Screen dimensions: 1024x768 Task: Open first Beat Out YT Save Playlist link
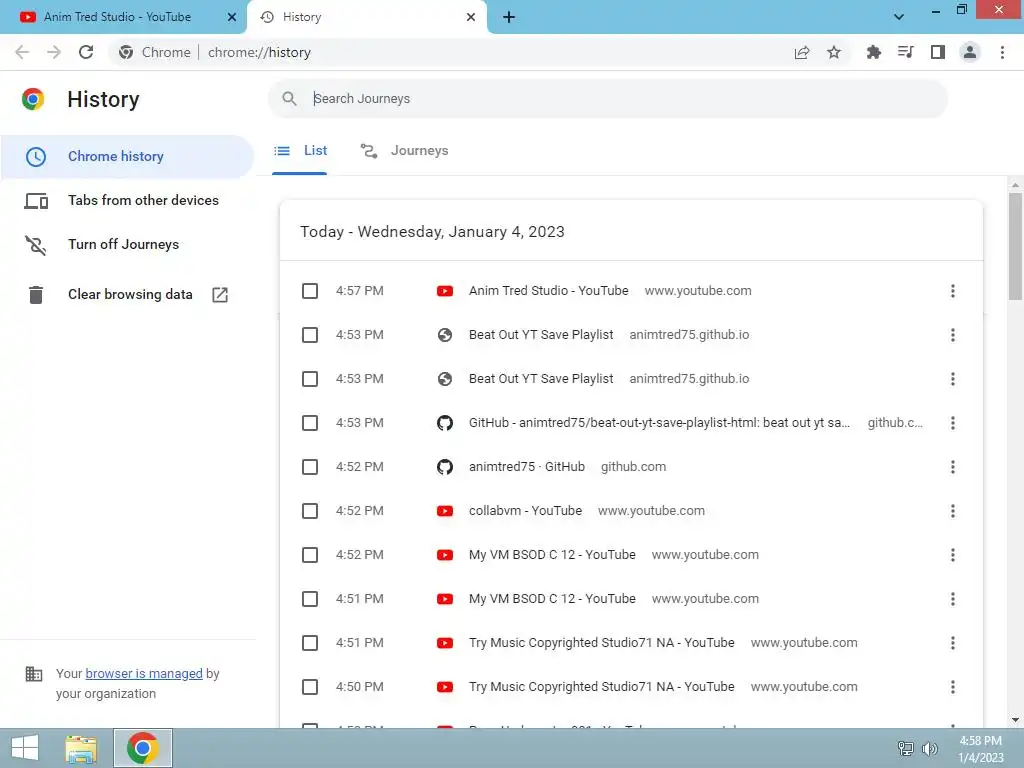click(541, 335)
